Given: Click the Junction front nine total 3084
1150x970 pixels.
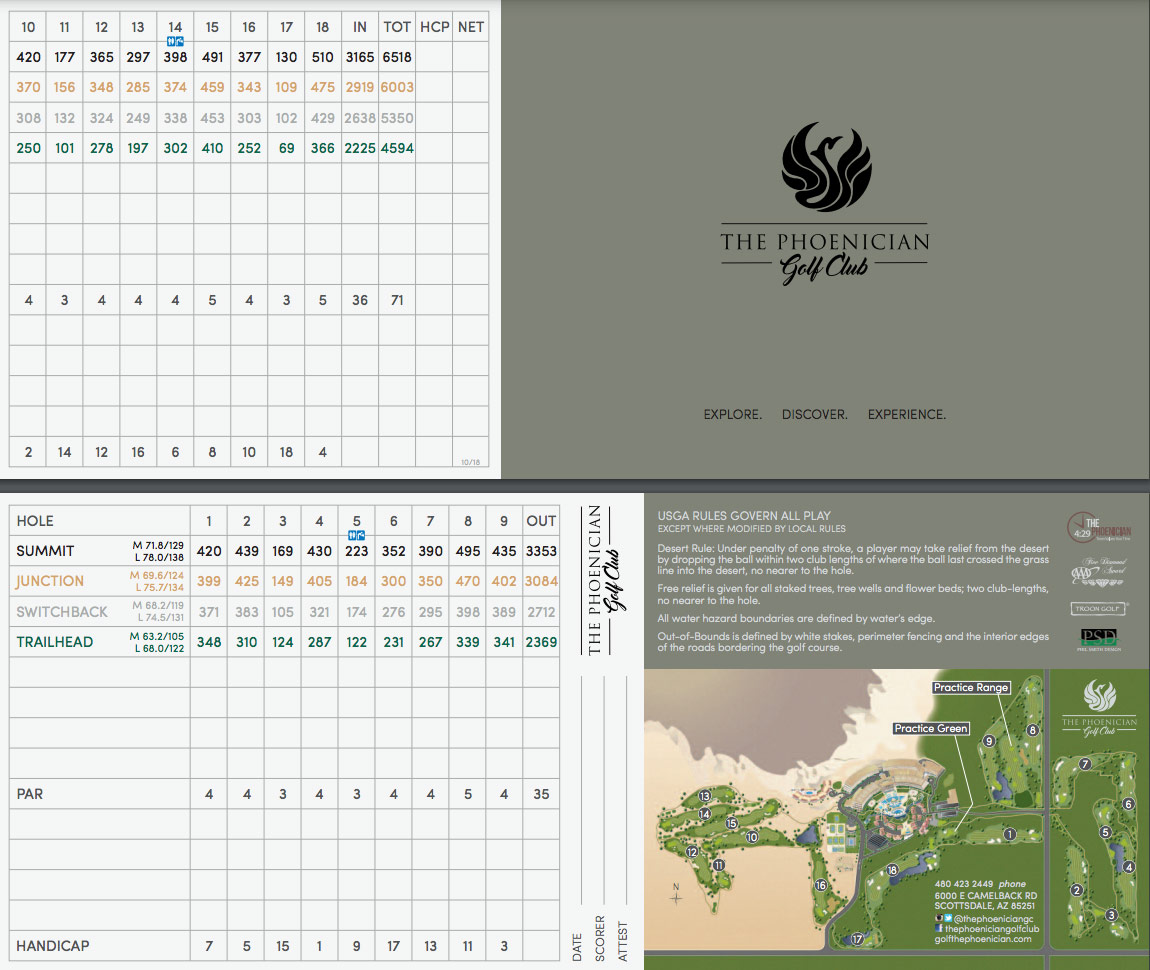Looking at the screenshot, I should (541, 581).
